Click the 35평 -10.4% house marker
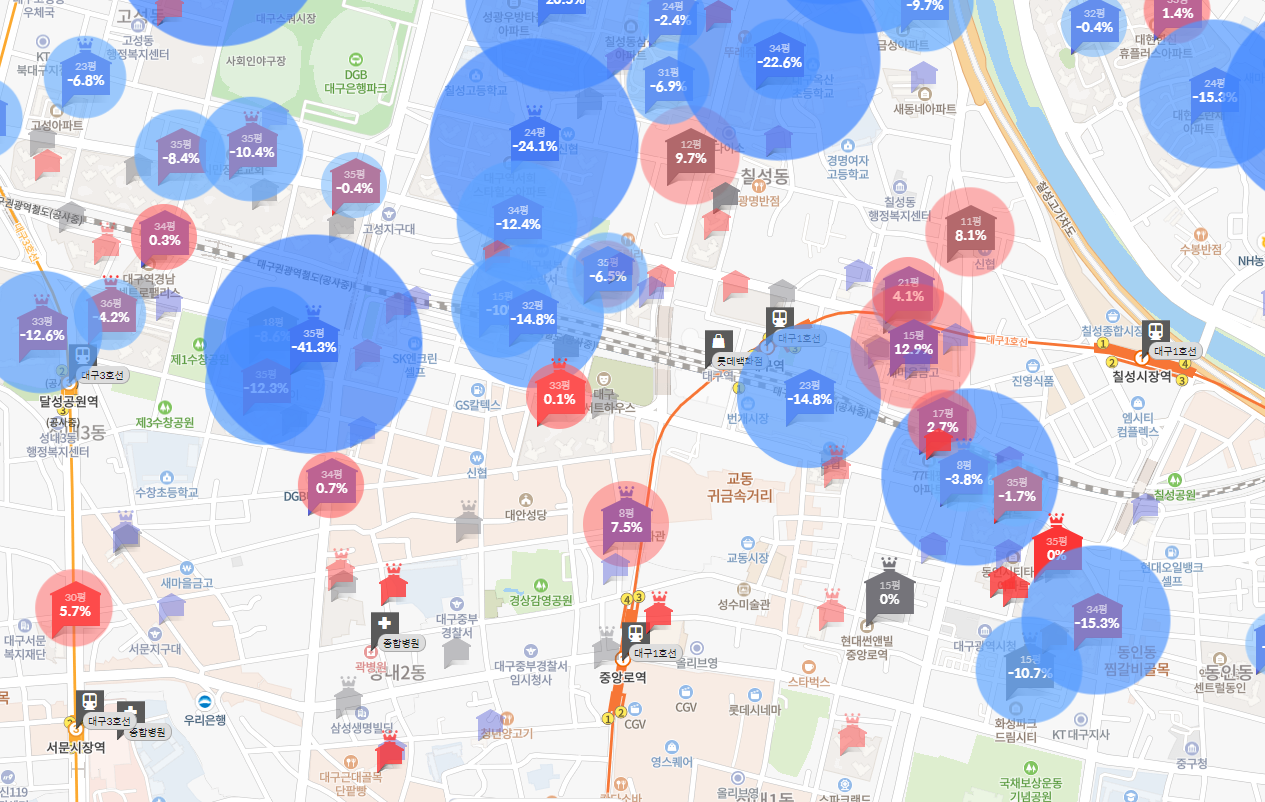 [251, 147]
